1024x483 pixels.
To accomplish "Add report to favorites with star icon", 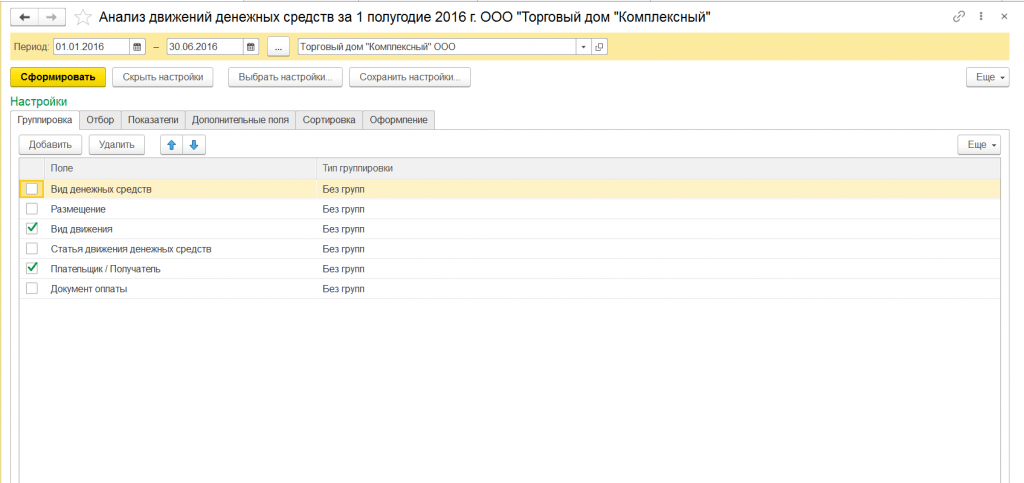I will tap(83, 17).
